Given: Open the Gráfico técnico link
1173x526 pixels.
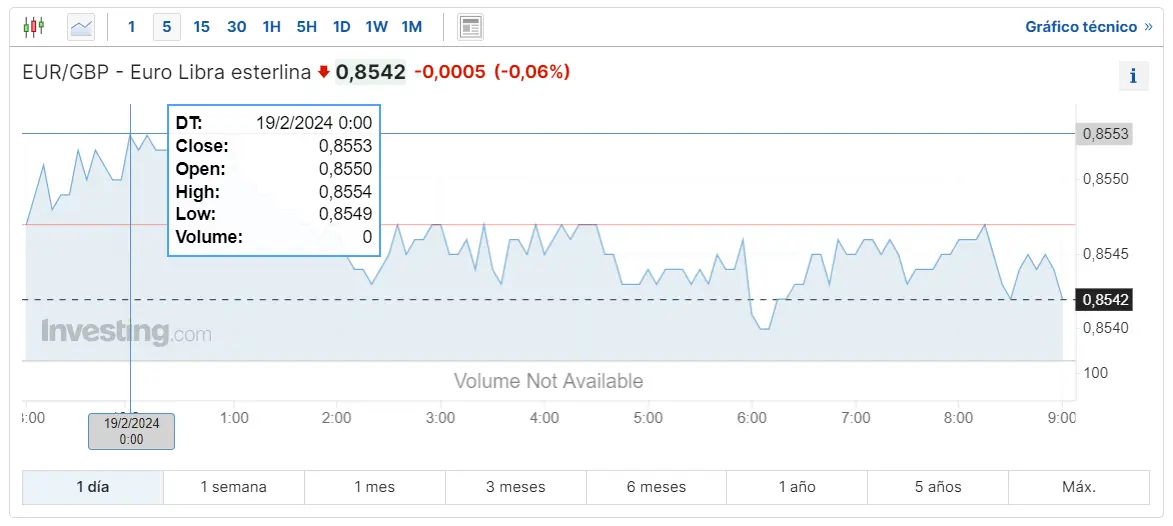Looking at the screenshot, I should (1088, 27).
